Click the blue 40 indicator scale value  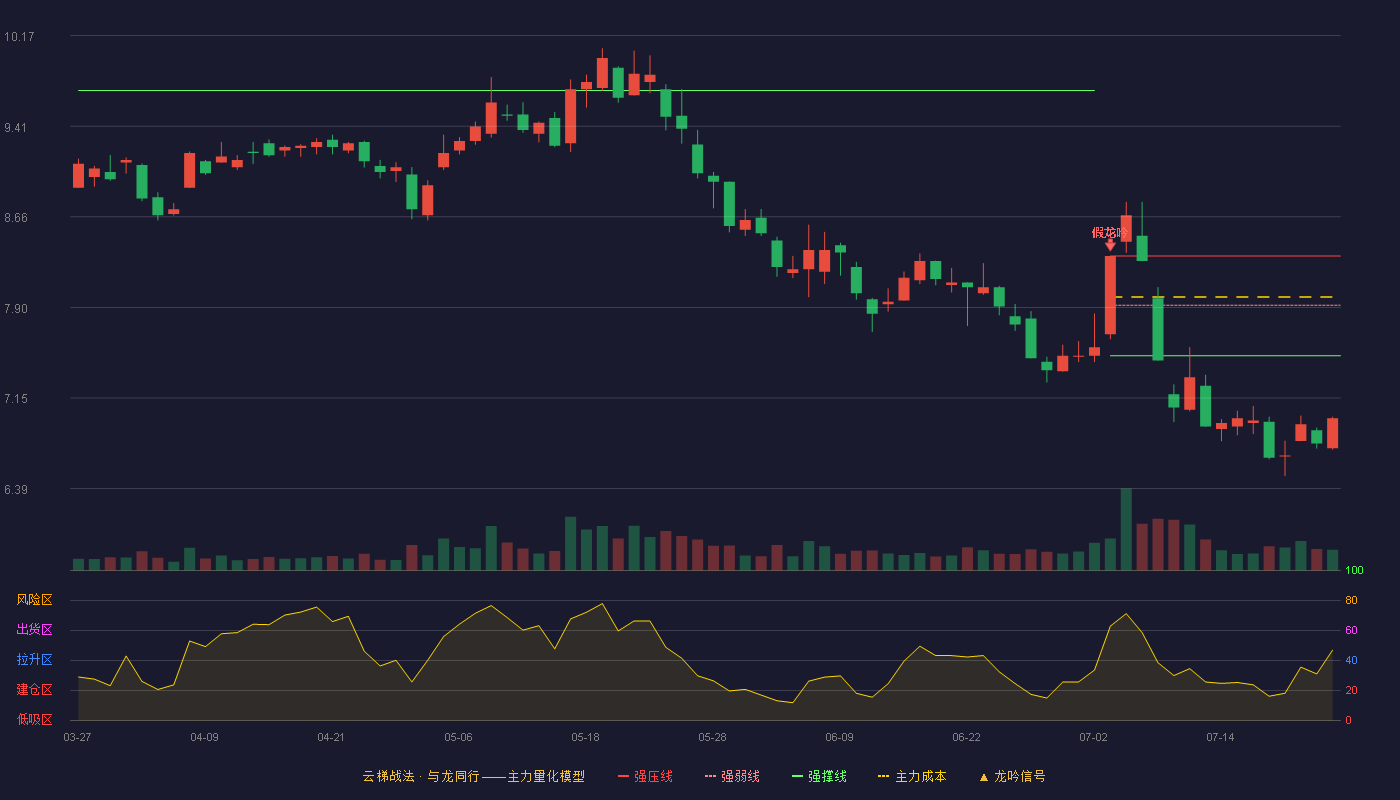click(x=1351, y=660)
